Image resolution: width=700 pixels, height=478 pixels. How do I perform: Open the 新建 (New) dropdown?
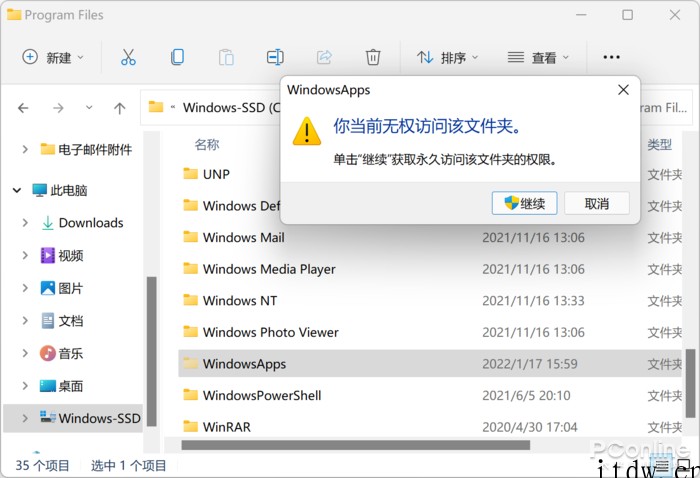[x=53, y=57]
